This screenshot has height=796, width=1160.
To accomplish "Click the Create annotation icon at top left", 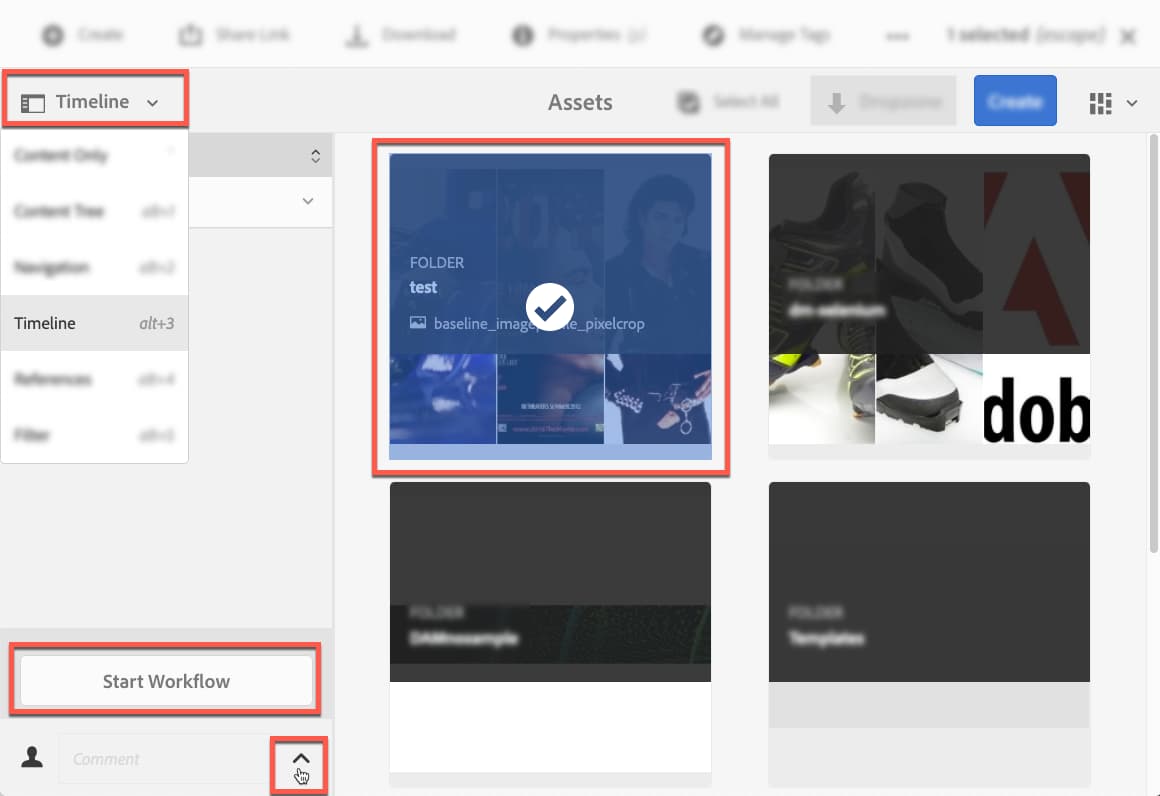I will pyautogui.click(x=50, y=34).
